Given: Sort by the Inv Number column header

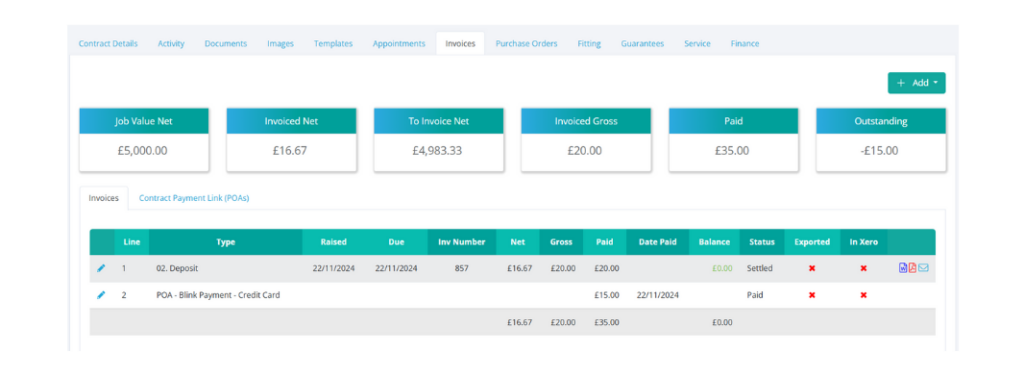Looking at the screenshot, I should coord(462,242).
